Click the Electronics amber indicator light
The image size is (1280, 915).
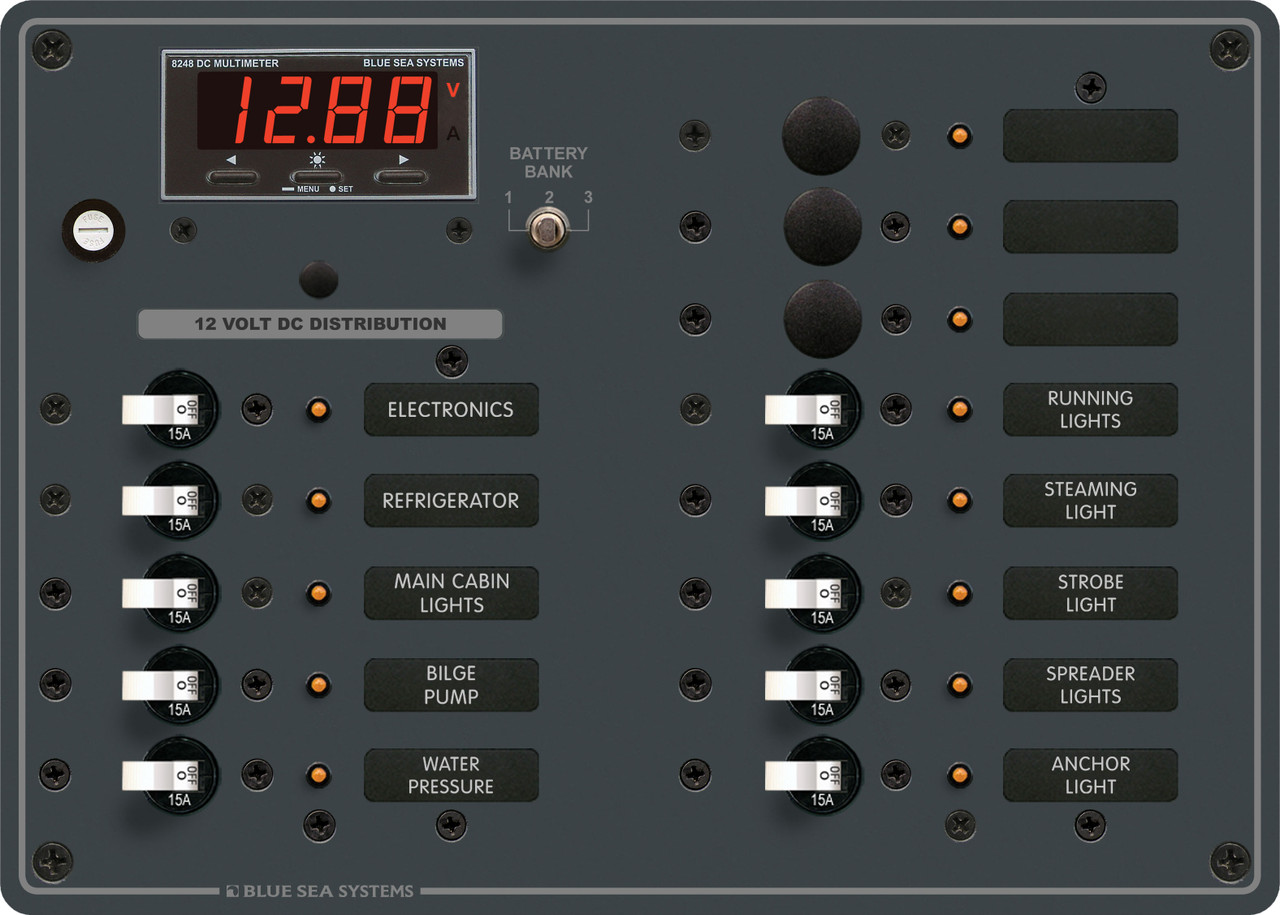318,409
